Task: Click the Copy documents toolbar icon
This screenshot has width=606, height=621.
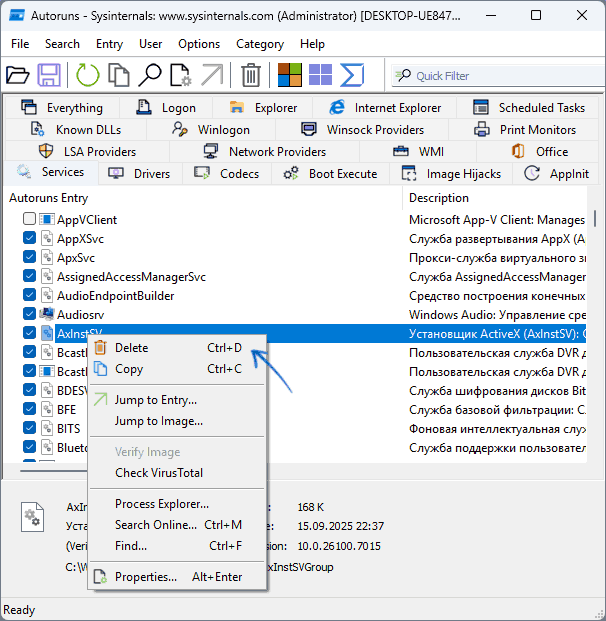Action: click(x=119, y=75)
